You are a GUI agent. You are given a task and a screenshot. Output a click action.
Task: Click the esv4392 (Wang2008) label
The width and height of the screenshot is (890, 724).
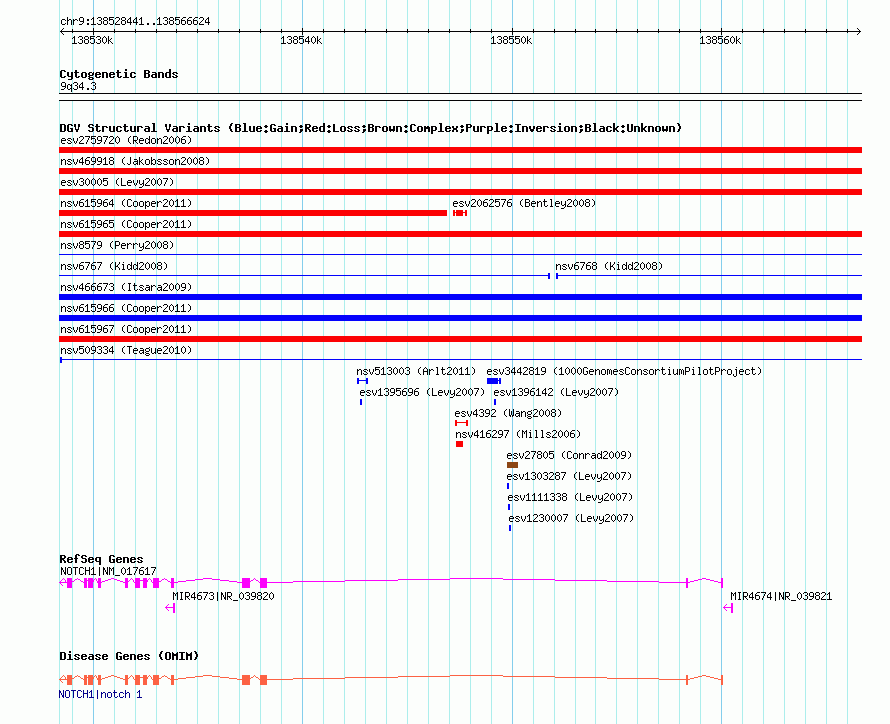click(x=508, y=413)
